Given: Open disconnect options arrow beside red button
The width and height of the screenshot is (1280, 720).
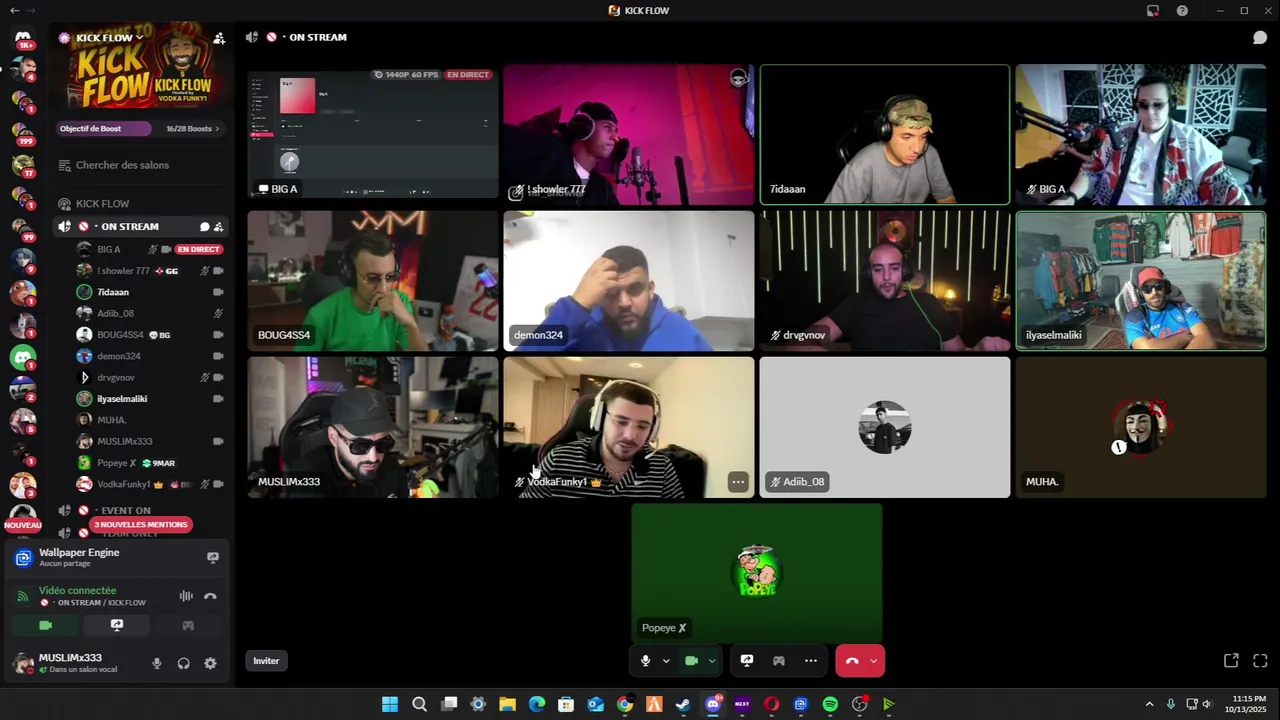Looking at the screenshot, I should [x=873, y=661].
